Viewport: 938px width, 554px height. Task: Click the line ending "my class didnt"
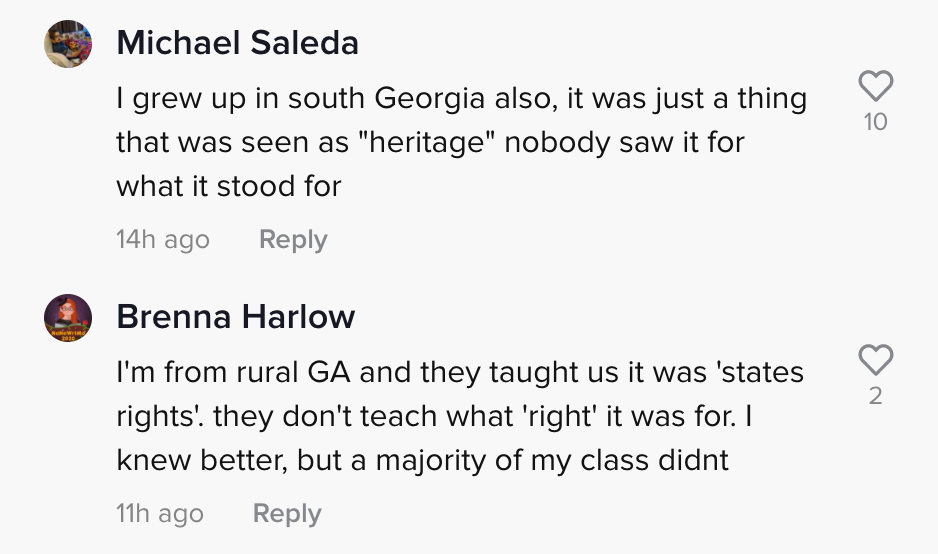pyautogui.click(x=422, y=461)
